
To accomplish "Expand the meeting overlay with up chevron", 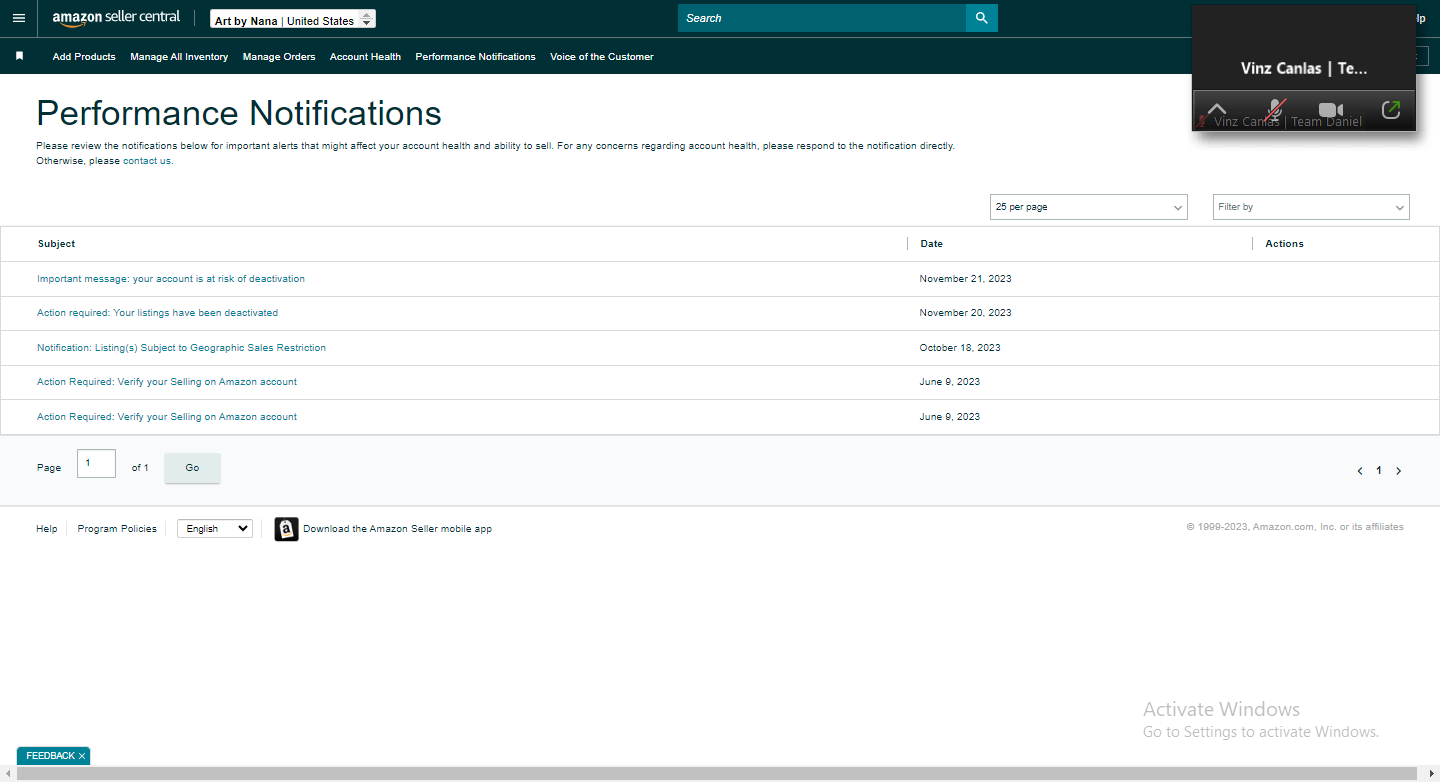I will coord(1216,110).
